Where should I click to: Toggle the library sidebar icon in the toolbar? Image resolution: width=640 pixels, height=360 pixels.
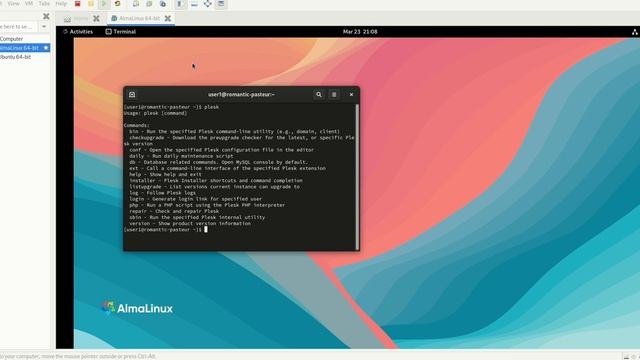coord(180,4)
